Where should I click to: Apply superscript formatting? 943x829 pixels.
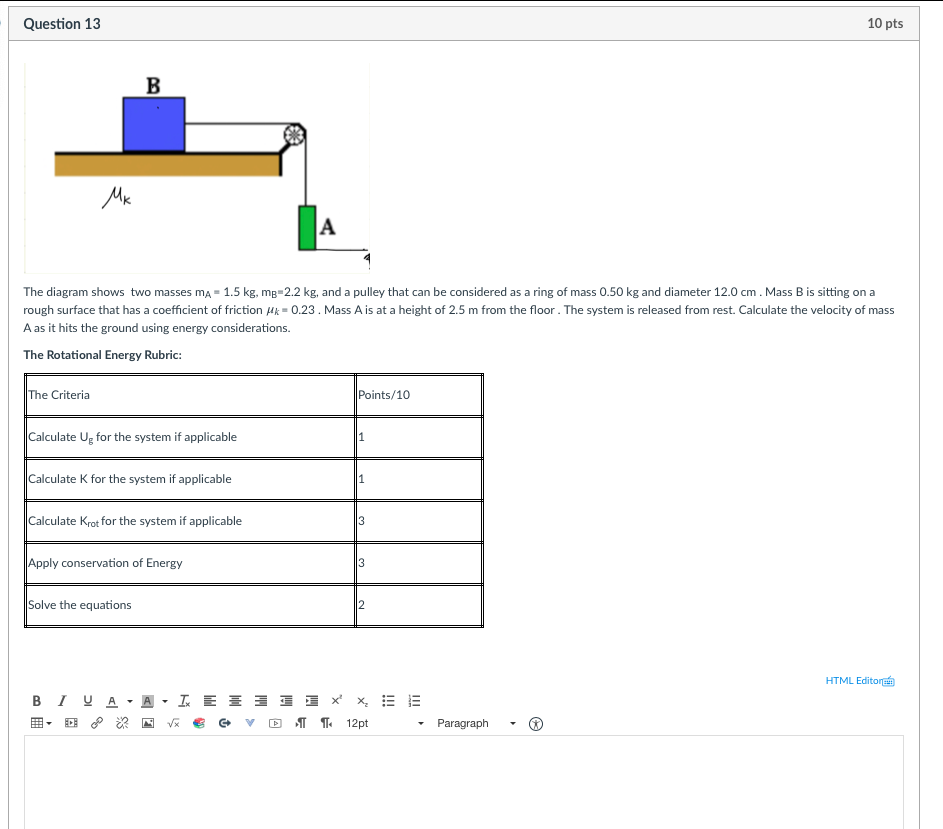tap(336, 701)
